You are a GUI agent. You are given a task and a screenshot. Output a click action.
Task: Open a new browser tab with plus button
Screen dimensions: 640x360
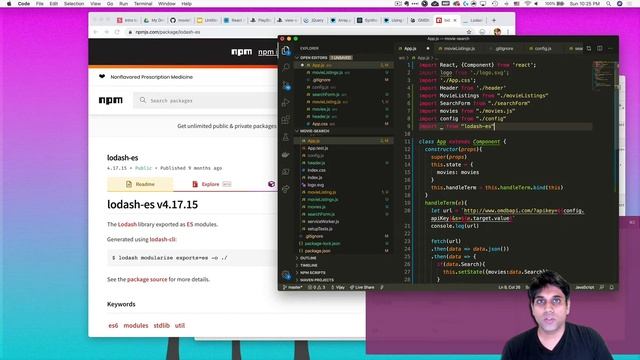(x=493, y=20)
